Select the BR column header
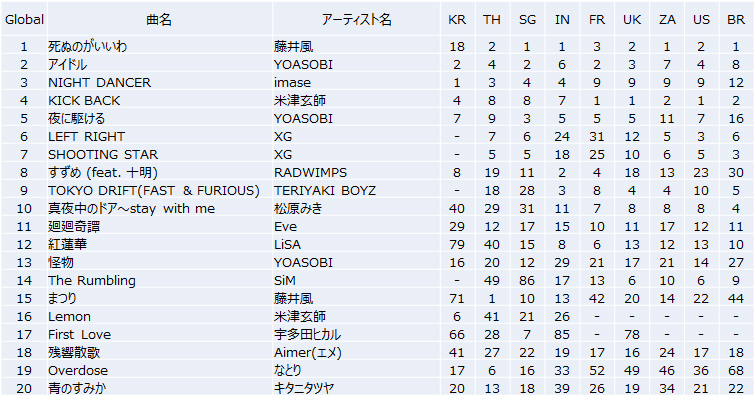The image size is (756, 405). tap(735, 20)
